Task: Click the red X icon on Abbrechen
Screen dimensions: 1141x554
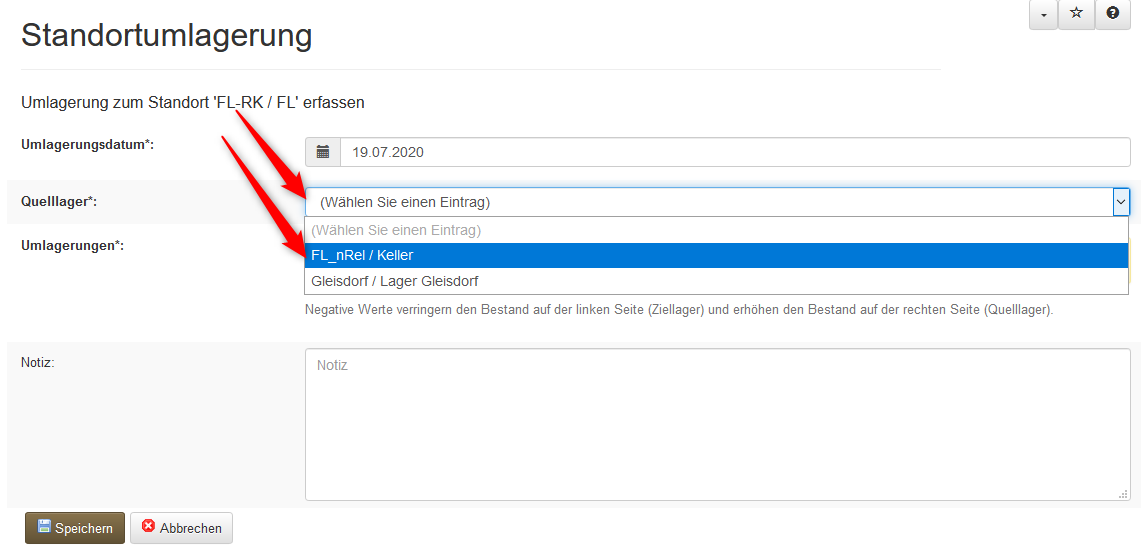Action: click(149, 527)
